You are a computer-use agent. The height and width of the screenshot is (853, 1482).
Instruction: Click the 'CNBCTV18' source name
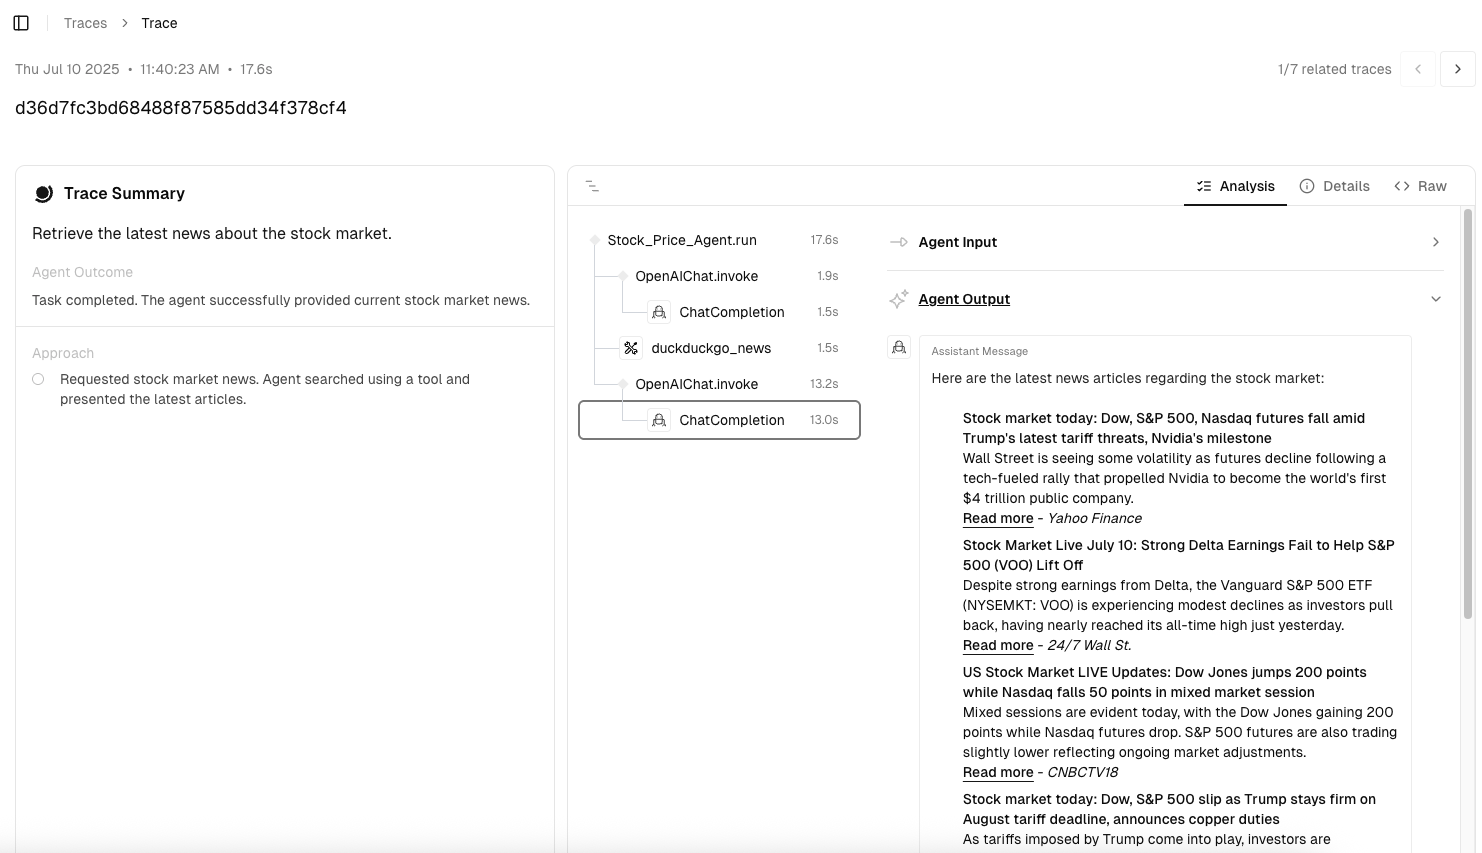pos(1083,772)
